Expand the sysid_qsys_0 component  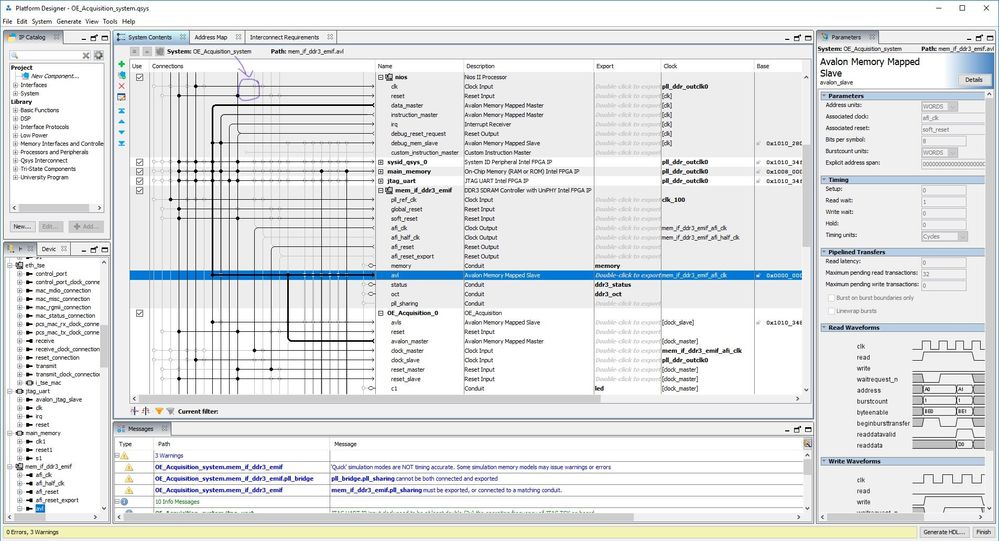(x=380, y=162)
